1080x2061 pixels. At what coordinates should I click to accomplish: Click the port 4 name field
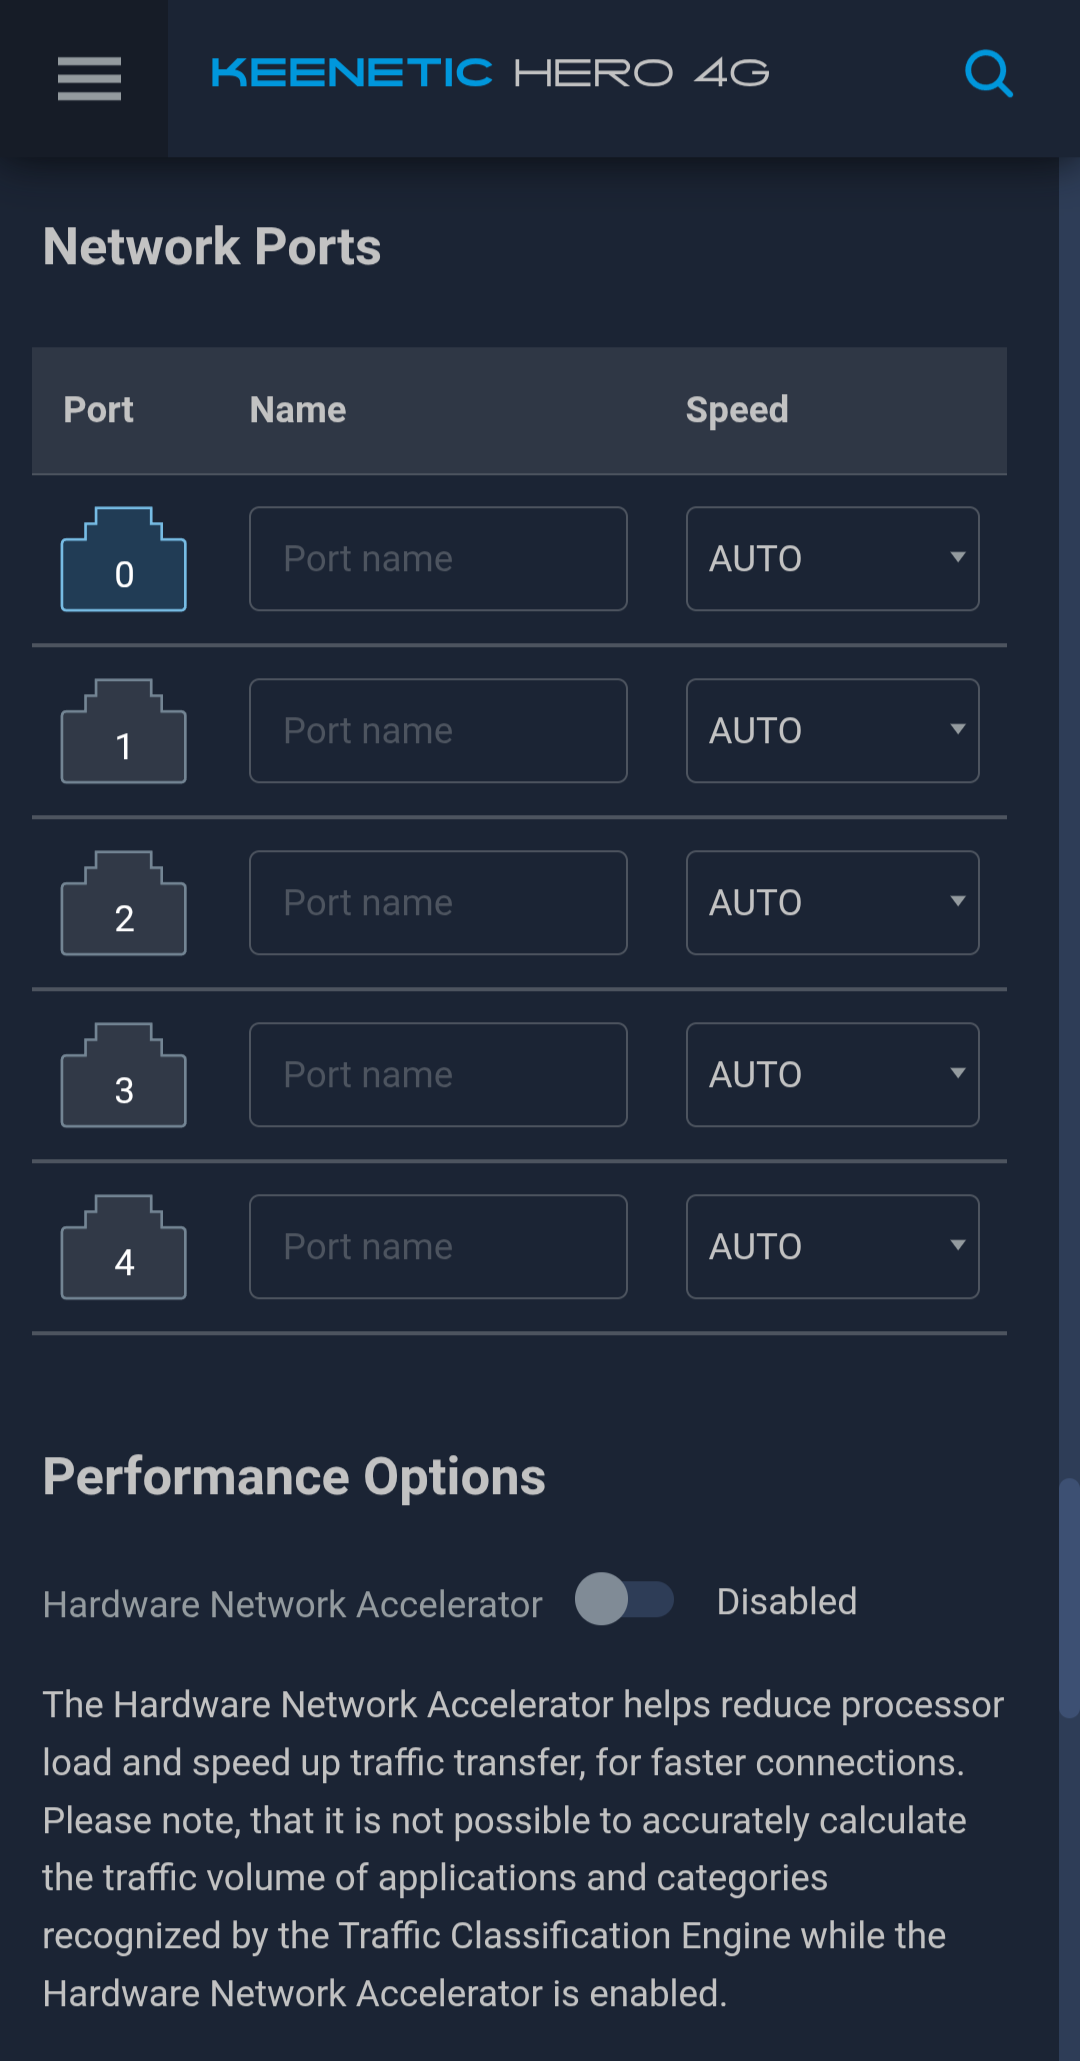438,1247
